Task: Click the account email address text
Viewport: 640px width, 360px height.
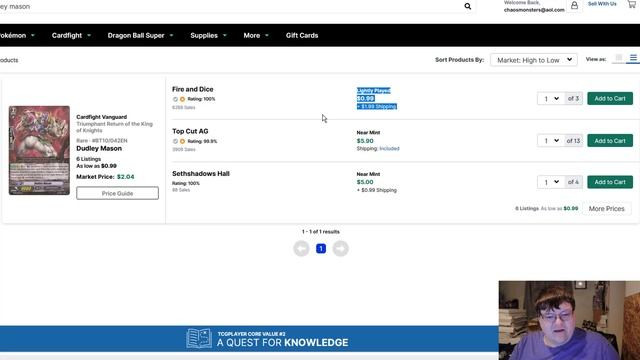Action: [534, 10]
